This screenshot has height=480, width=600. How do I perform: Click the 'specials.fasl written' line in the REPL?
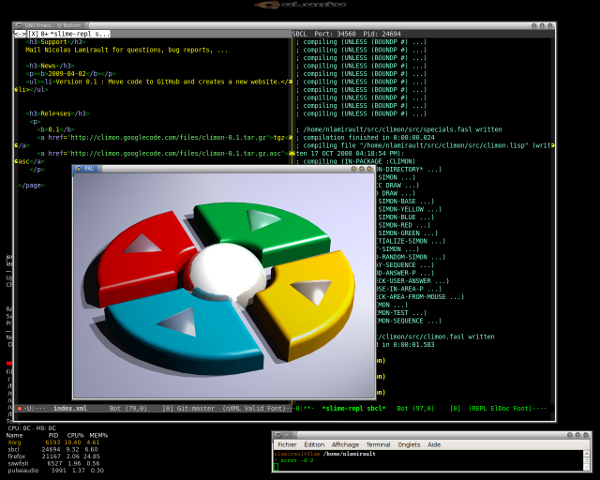coord(399,129)
